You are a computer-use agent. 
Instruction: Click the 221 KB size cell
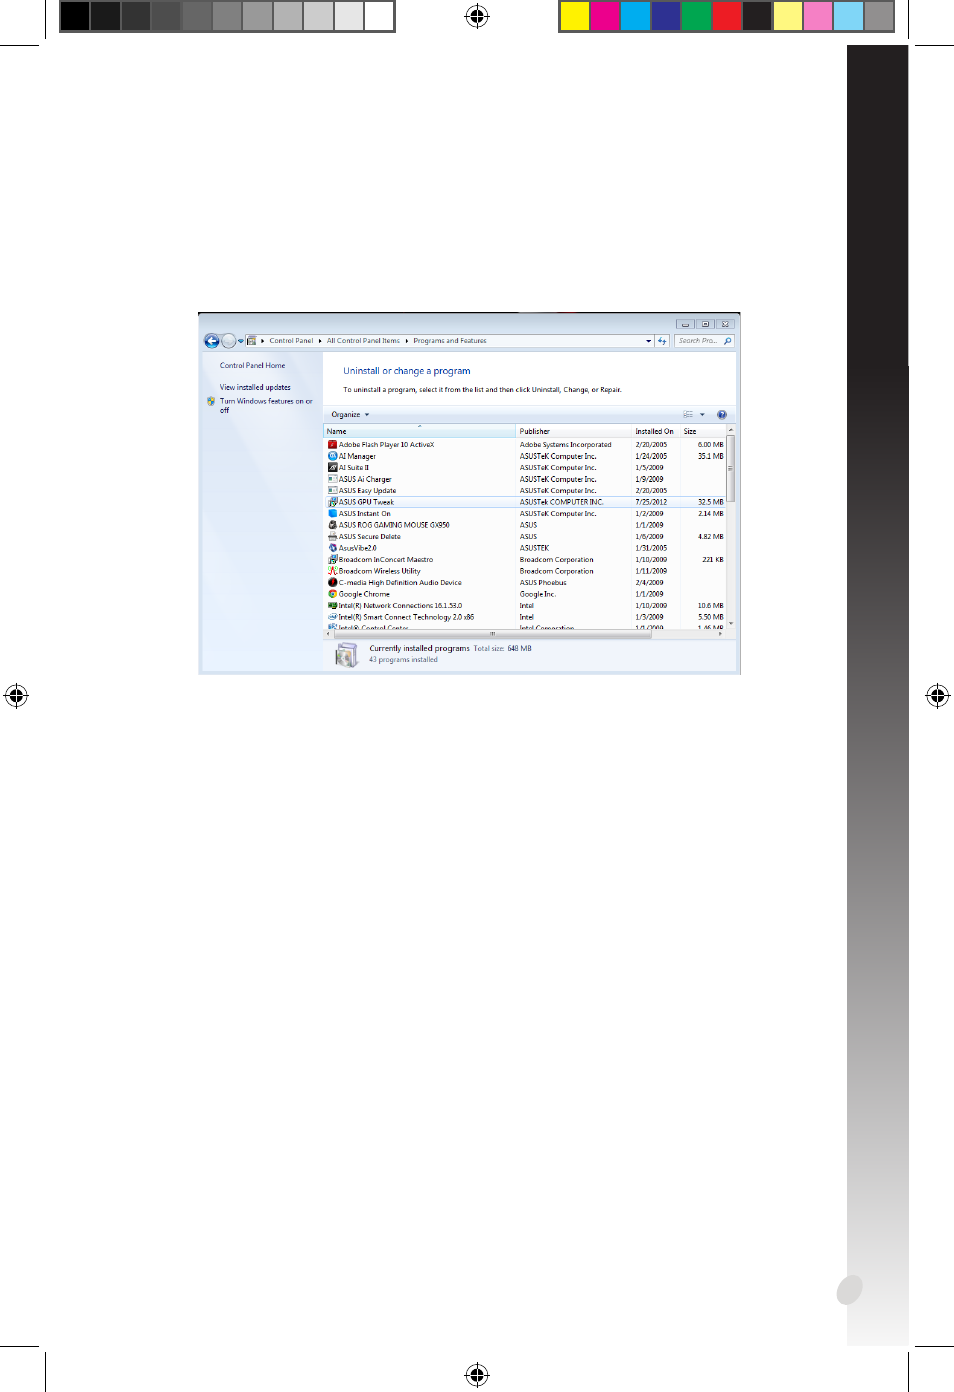tap(713, 560)
